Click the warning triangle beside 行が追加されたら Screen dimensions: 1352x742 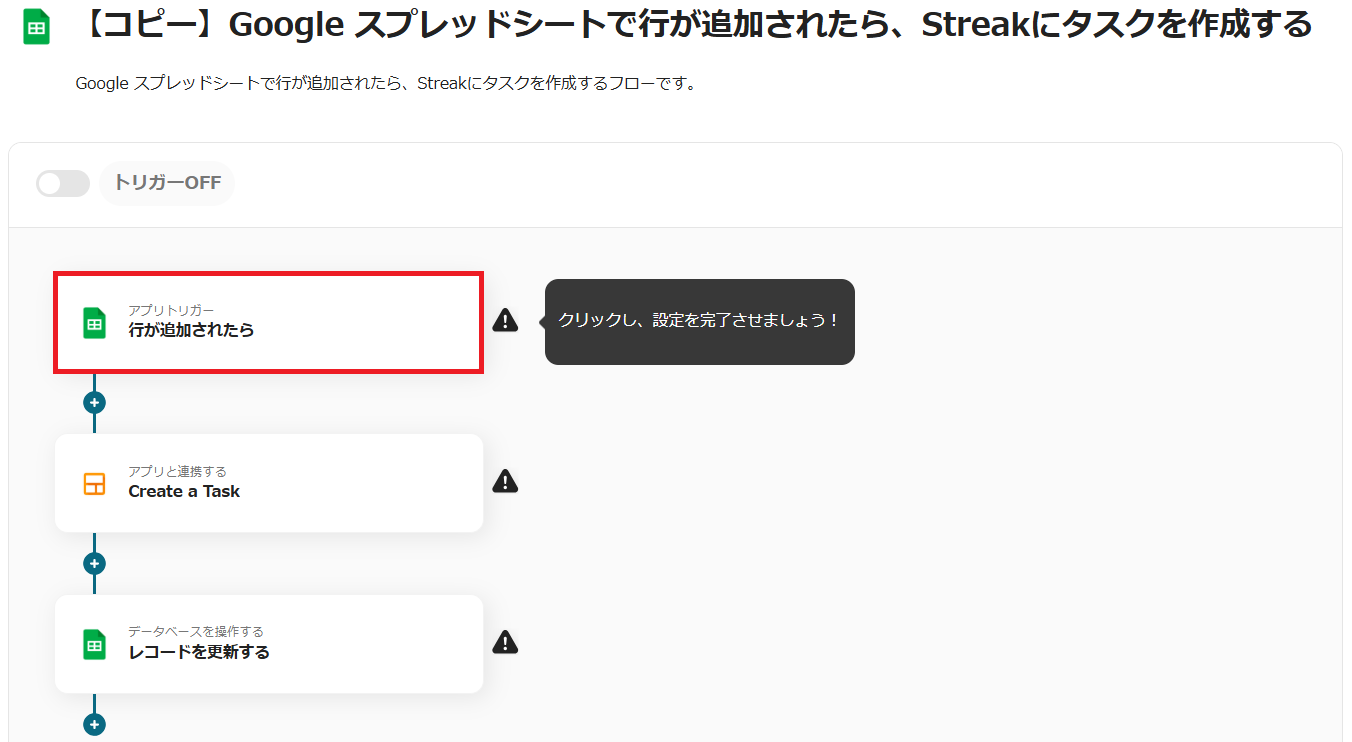pos(505,320)
